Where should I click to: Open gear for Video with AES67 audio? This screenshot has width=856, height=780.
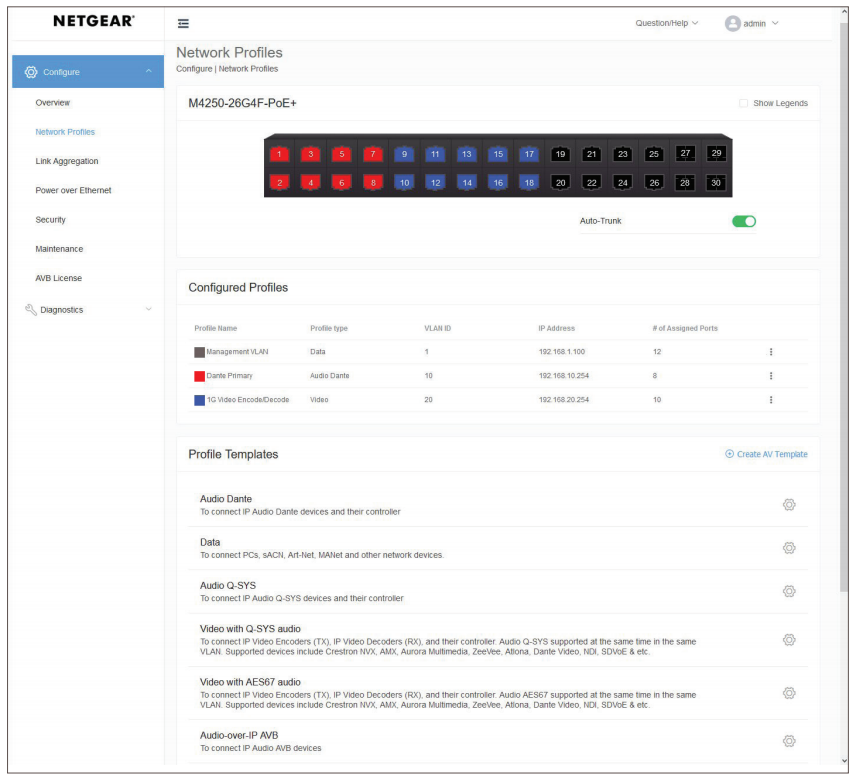coord(789,693)
